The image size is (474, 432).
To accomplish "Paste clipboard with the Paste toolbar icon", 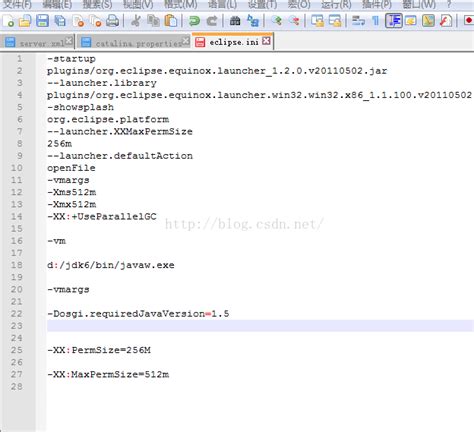I will coord(171,21).
